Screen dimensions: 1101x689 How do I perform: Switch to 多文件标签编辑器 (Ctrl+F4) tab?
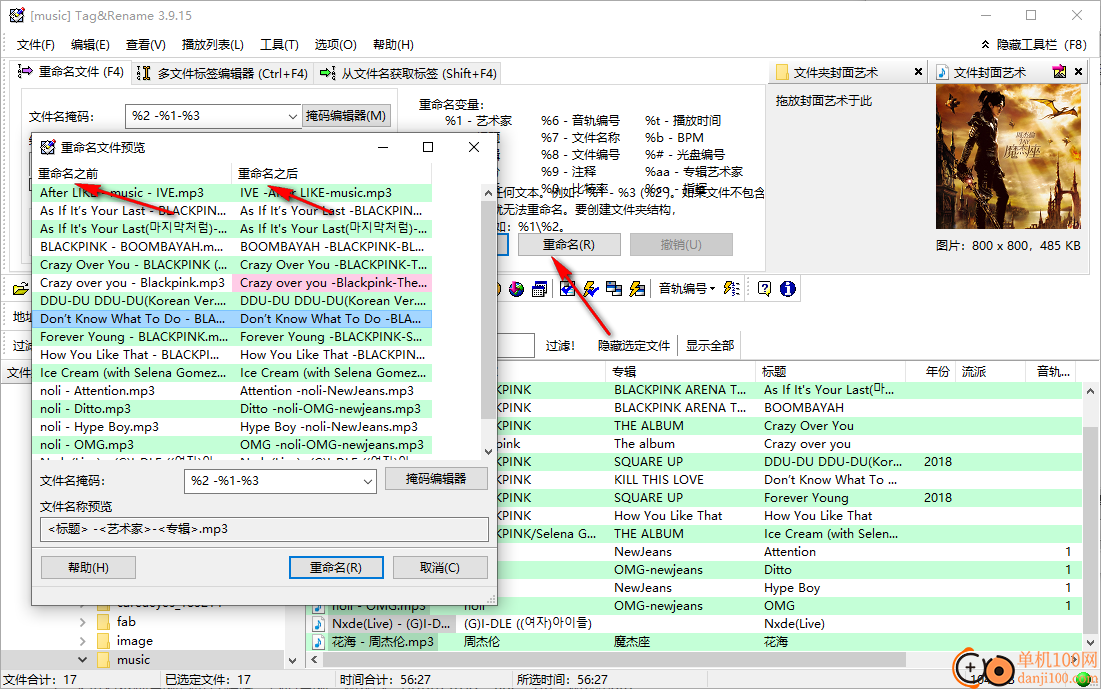pos(222,73)
